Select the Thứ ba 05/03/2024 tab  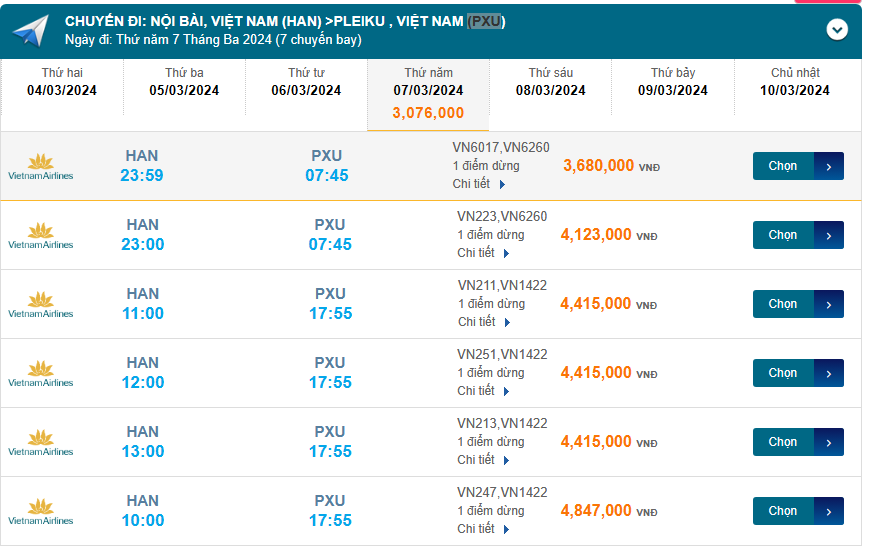pyautogui.click(x=184, y=82)
